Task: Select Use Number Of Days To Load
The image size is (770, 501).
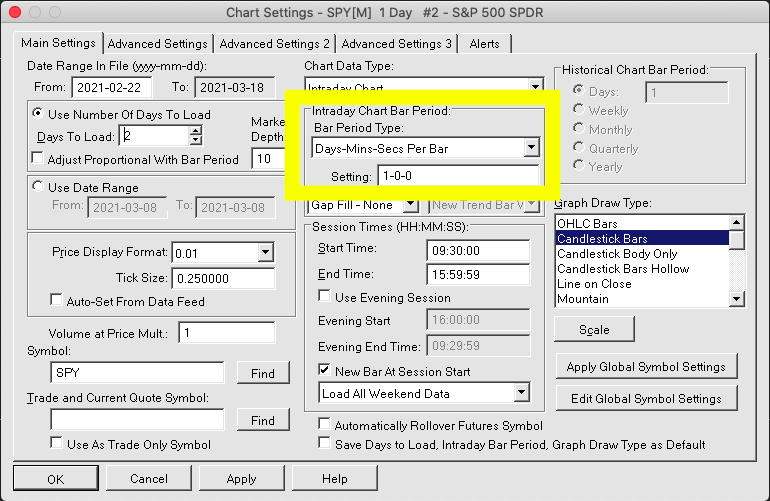Action: [38, 113]
